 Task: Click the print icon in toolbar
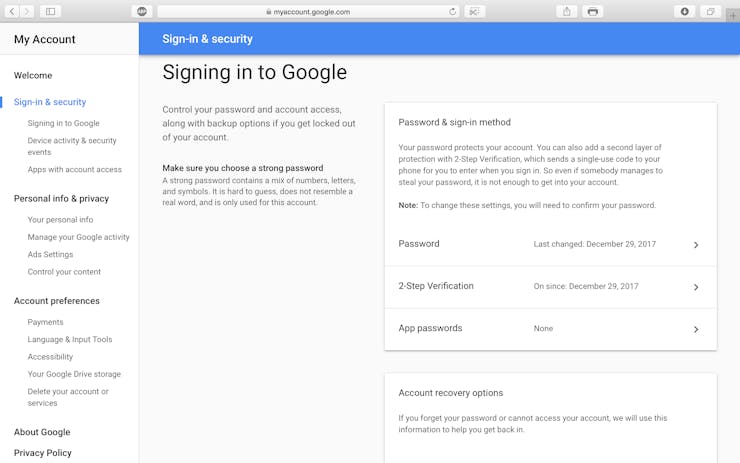[x=593, y=11]
